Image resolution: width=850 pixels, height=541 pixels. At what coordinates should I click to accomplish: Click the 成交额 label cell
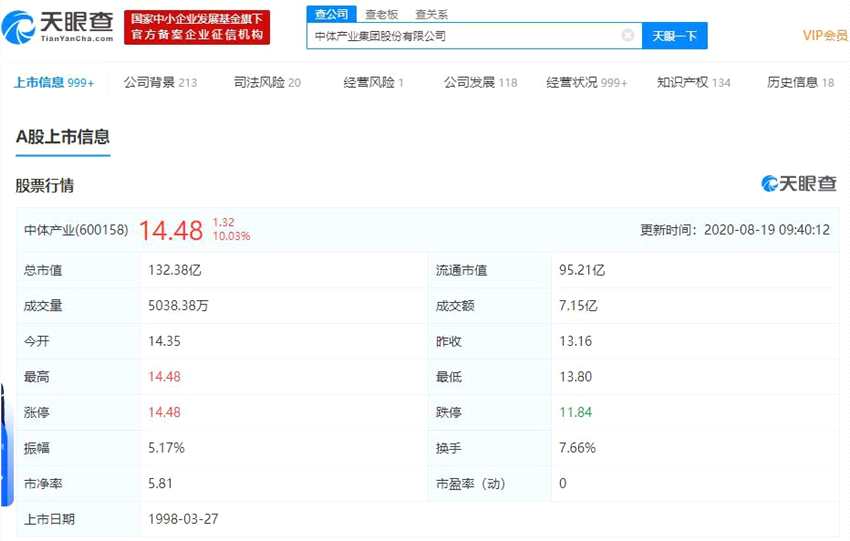(490, 306)
